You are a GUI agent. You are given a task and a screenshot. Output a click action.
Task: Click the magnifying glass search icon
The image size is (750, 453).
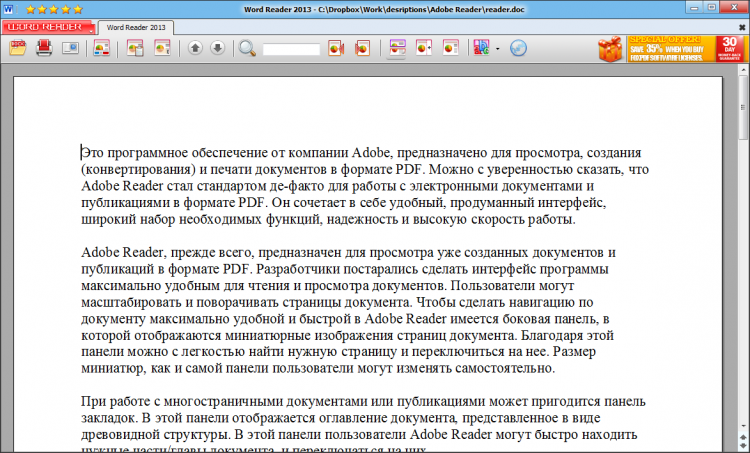[247, 48]
